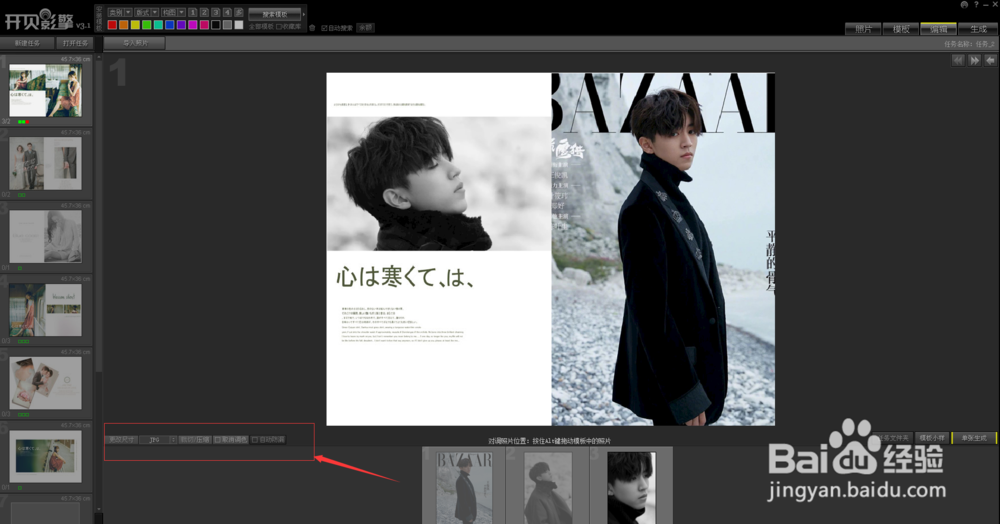Open the 构图 composition dropdown
This screenshot has width=1000, height=524.
pyautogui.click(x=173, y=13)
